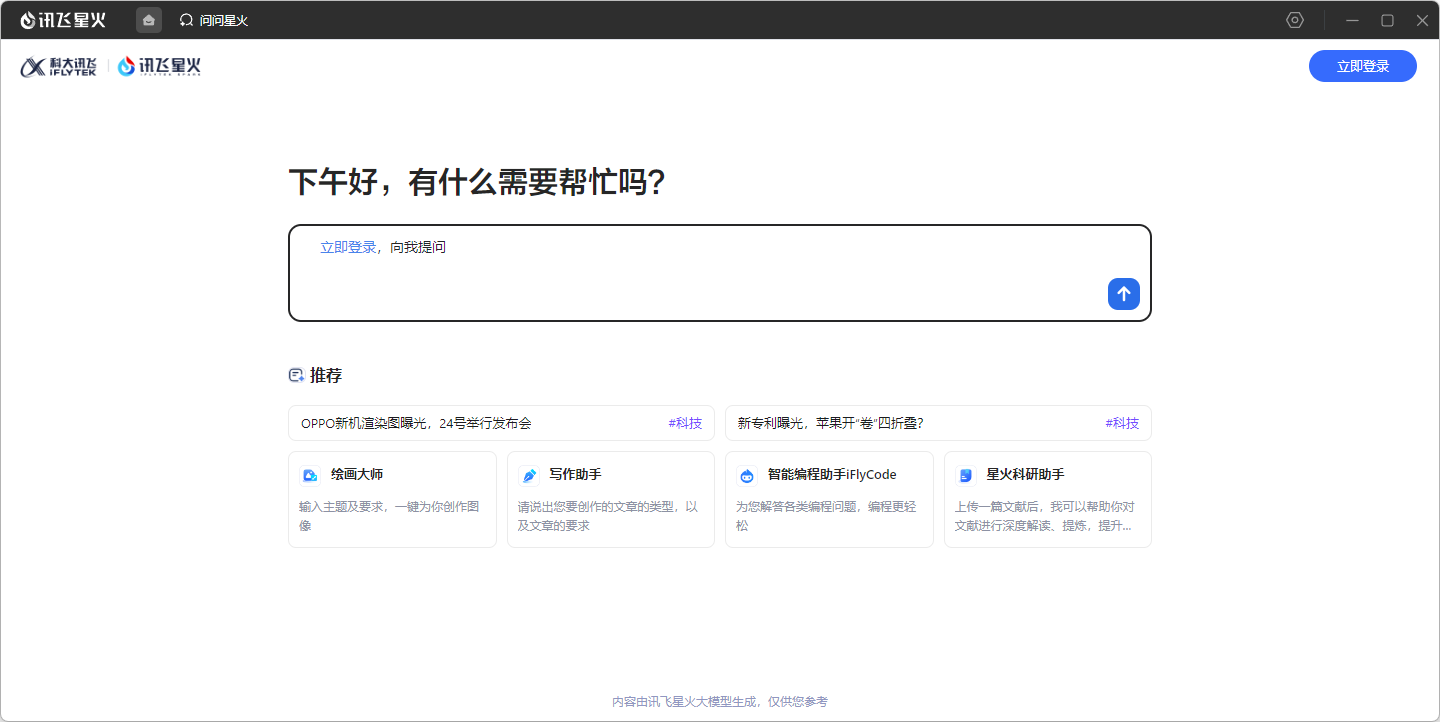
Task: Click the 推荐 section icon
Action: point(296,376)
